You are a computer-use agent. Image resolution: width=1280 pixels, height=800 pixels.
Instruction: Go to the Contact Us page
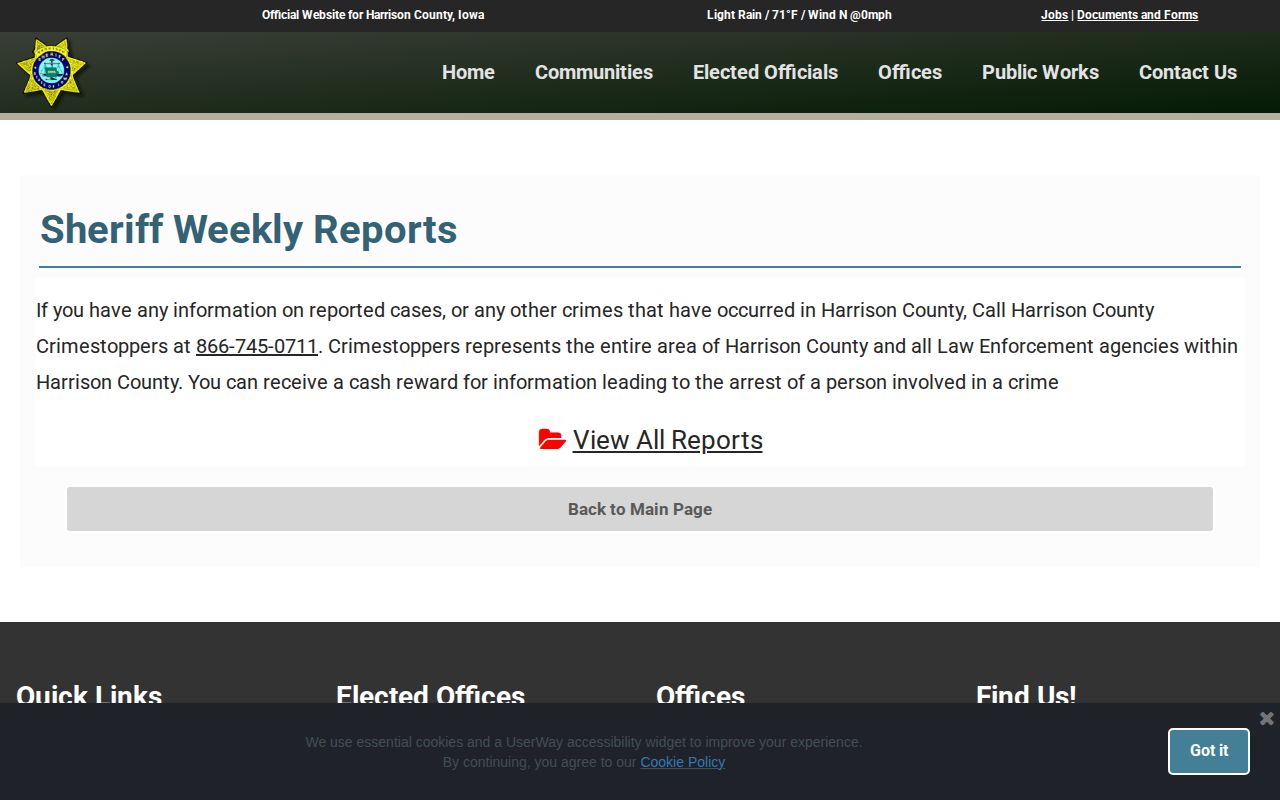(1188, 72)
